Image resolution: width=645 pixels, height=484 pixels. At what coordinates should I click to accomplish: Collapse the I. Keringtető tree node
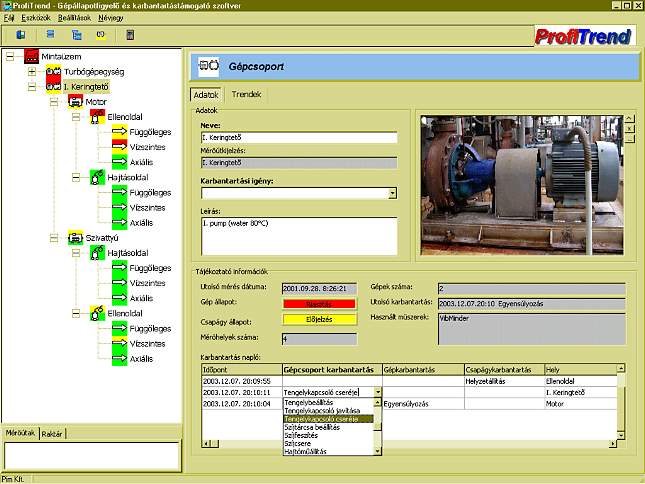point(32,87)
